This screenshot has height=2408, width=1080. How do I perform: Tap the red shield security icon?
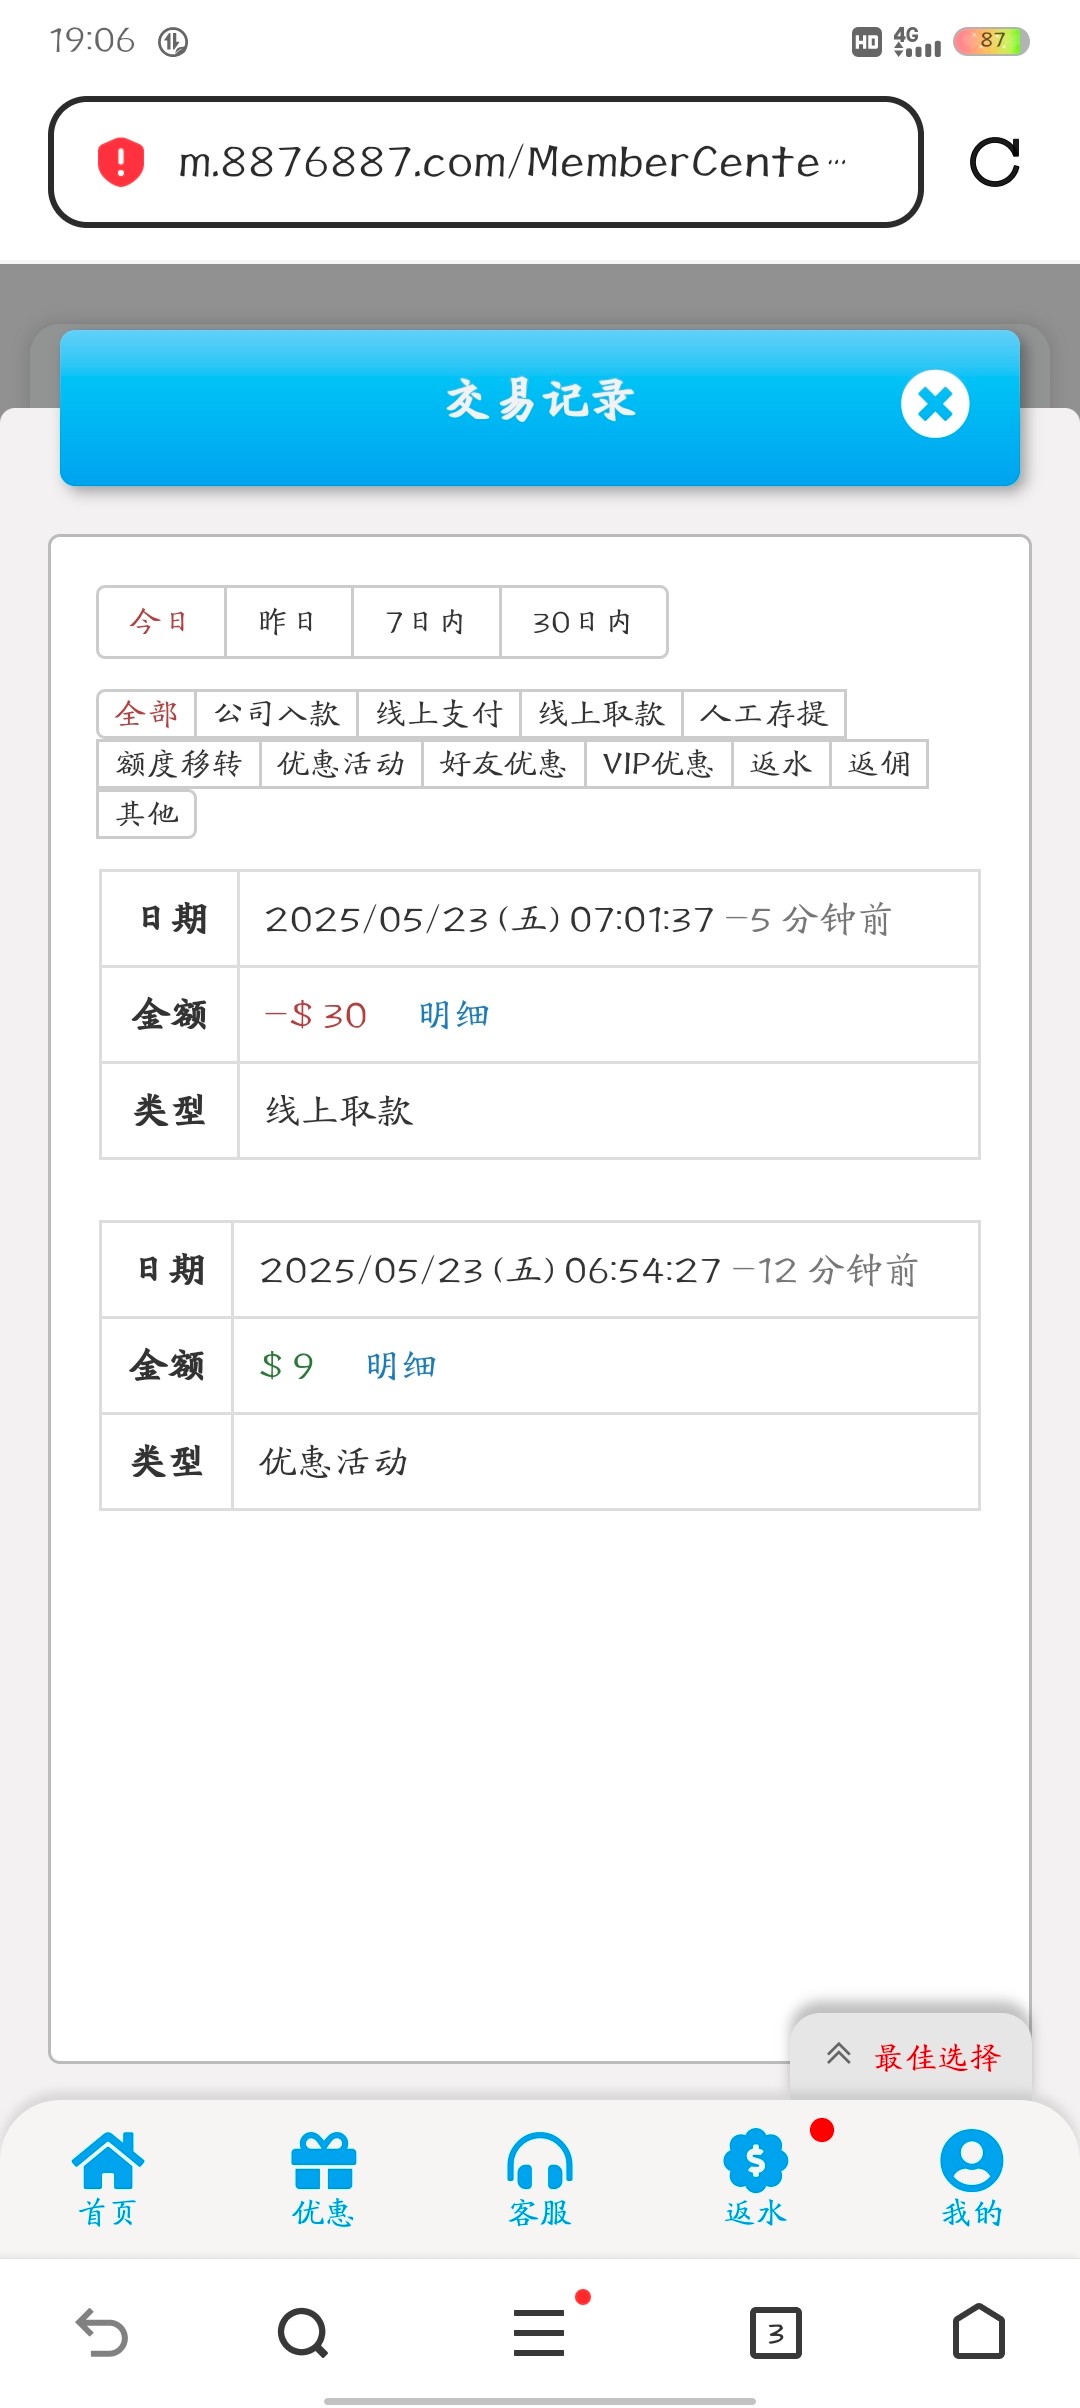click(121, 162)
